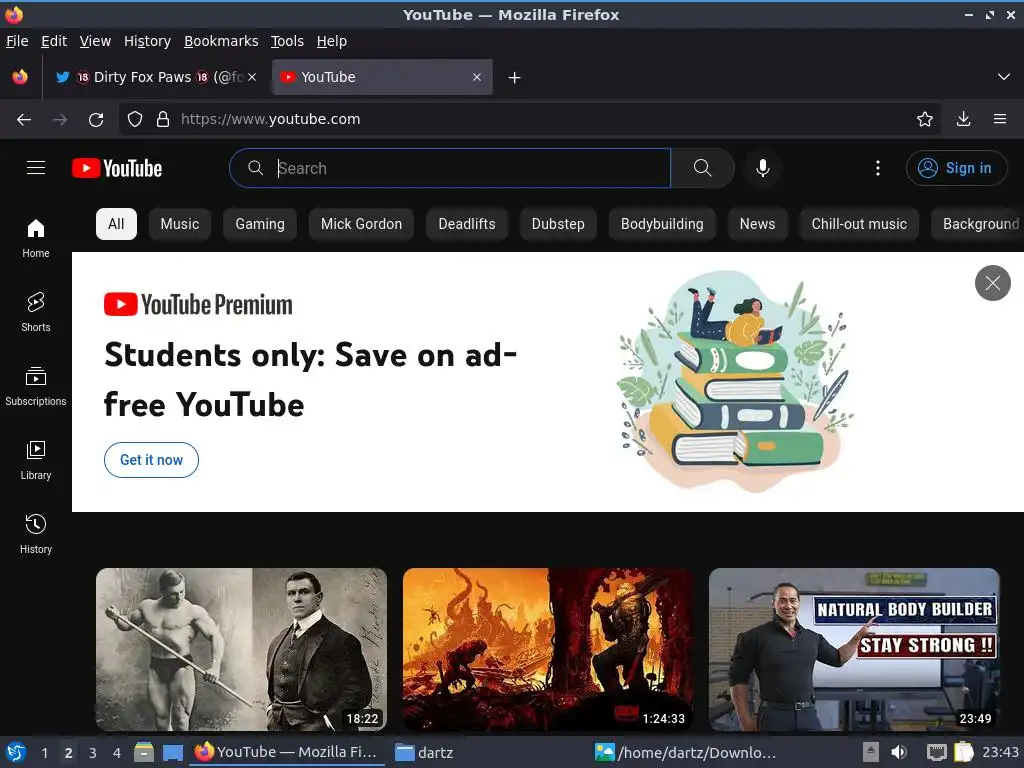Open the vintage strongman video thumbnail
The width and height of the screenshot is (1024, 768).
[x=242, y=649]
